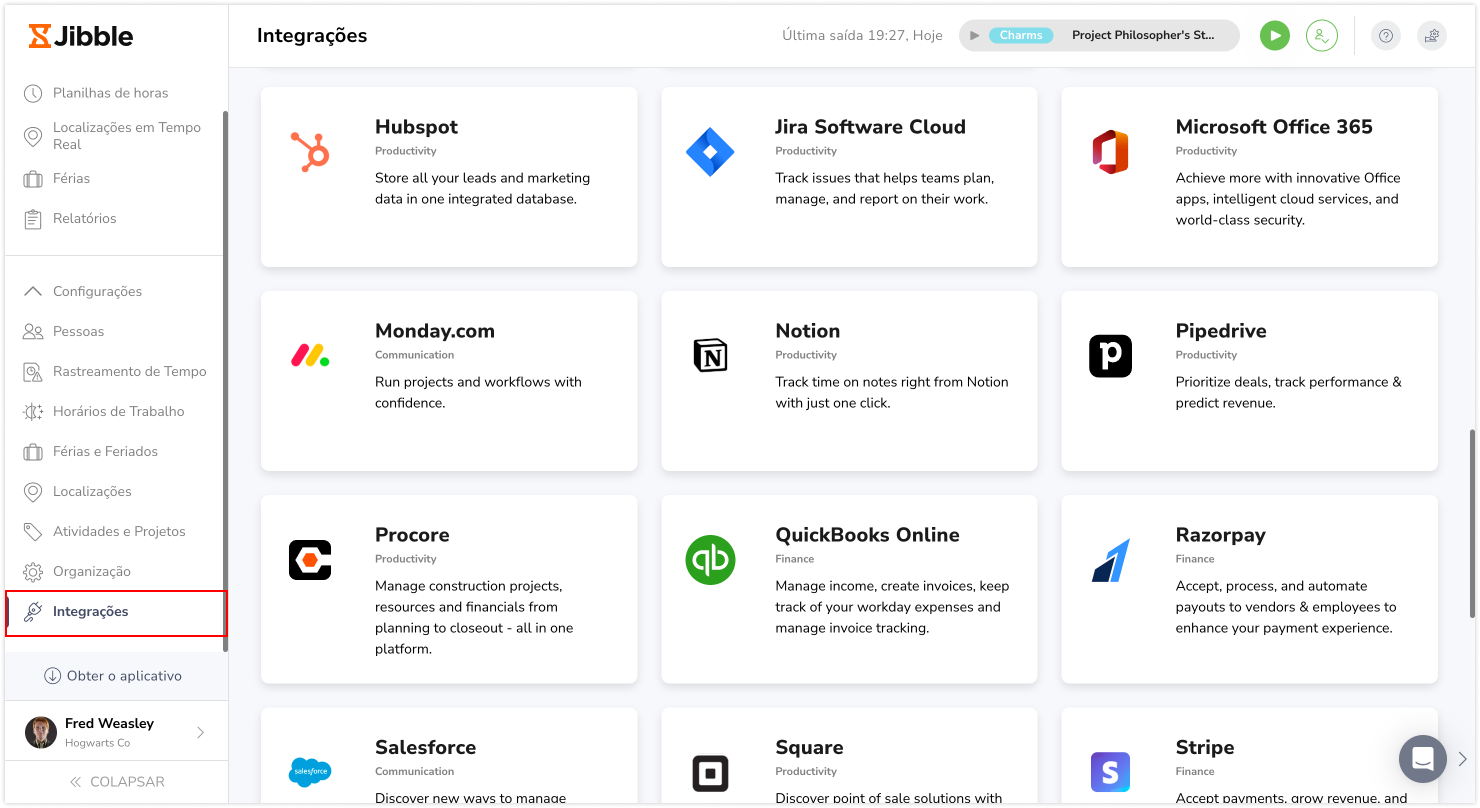Click the Organização gear icon
The height and width of the screenshot is (808, 1480).
click(33, 571)
